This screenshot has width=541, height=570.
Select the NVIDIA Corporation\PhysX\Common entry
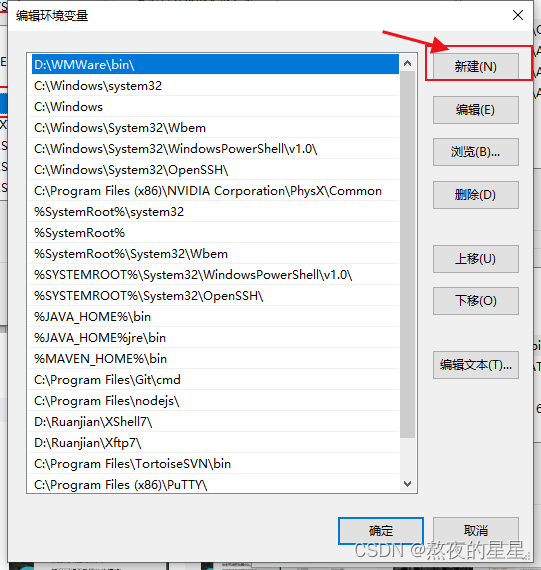coord(214,191)
